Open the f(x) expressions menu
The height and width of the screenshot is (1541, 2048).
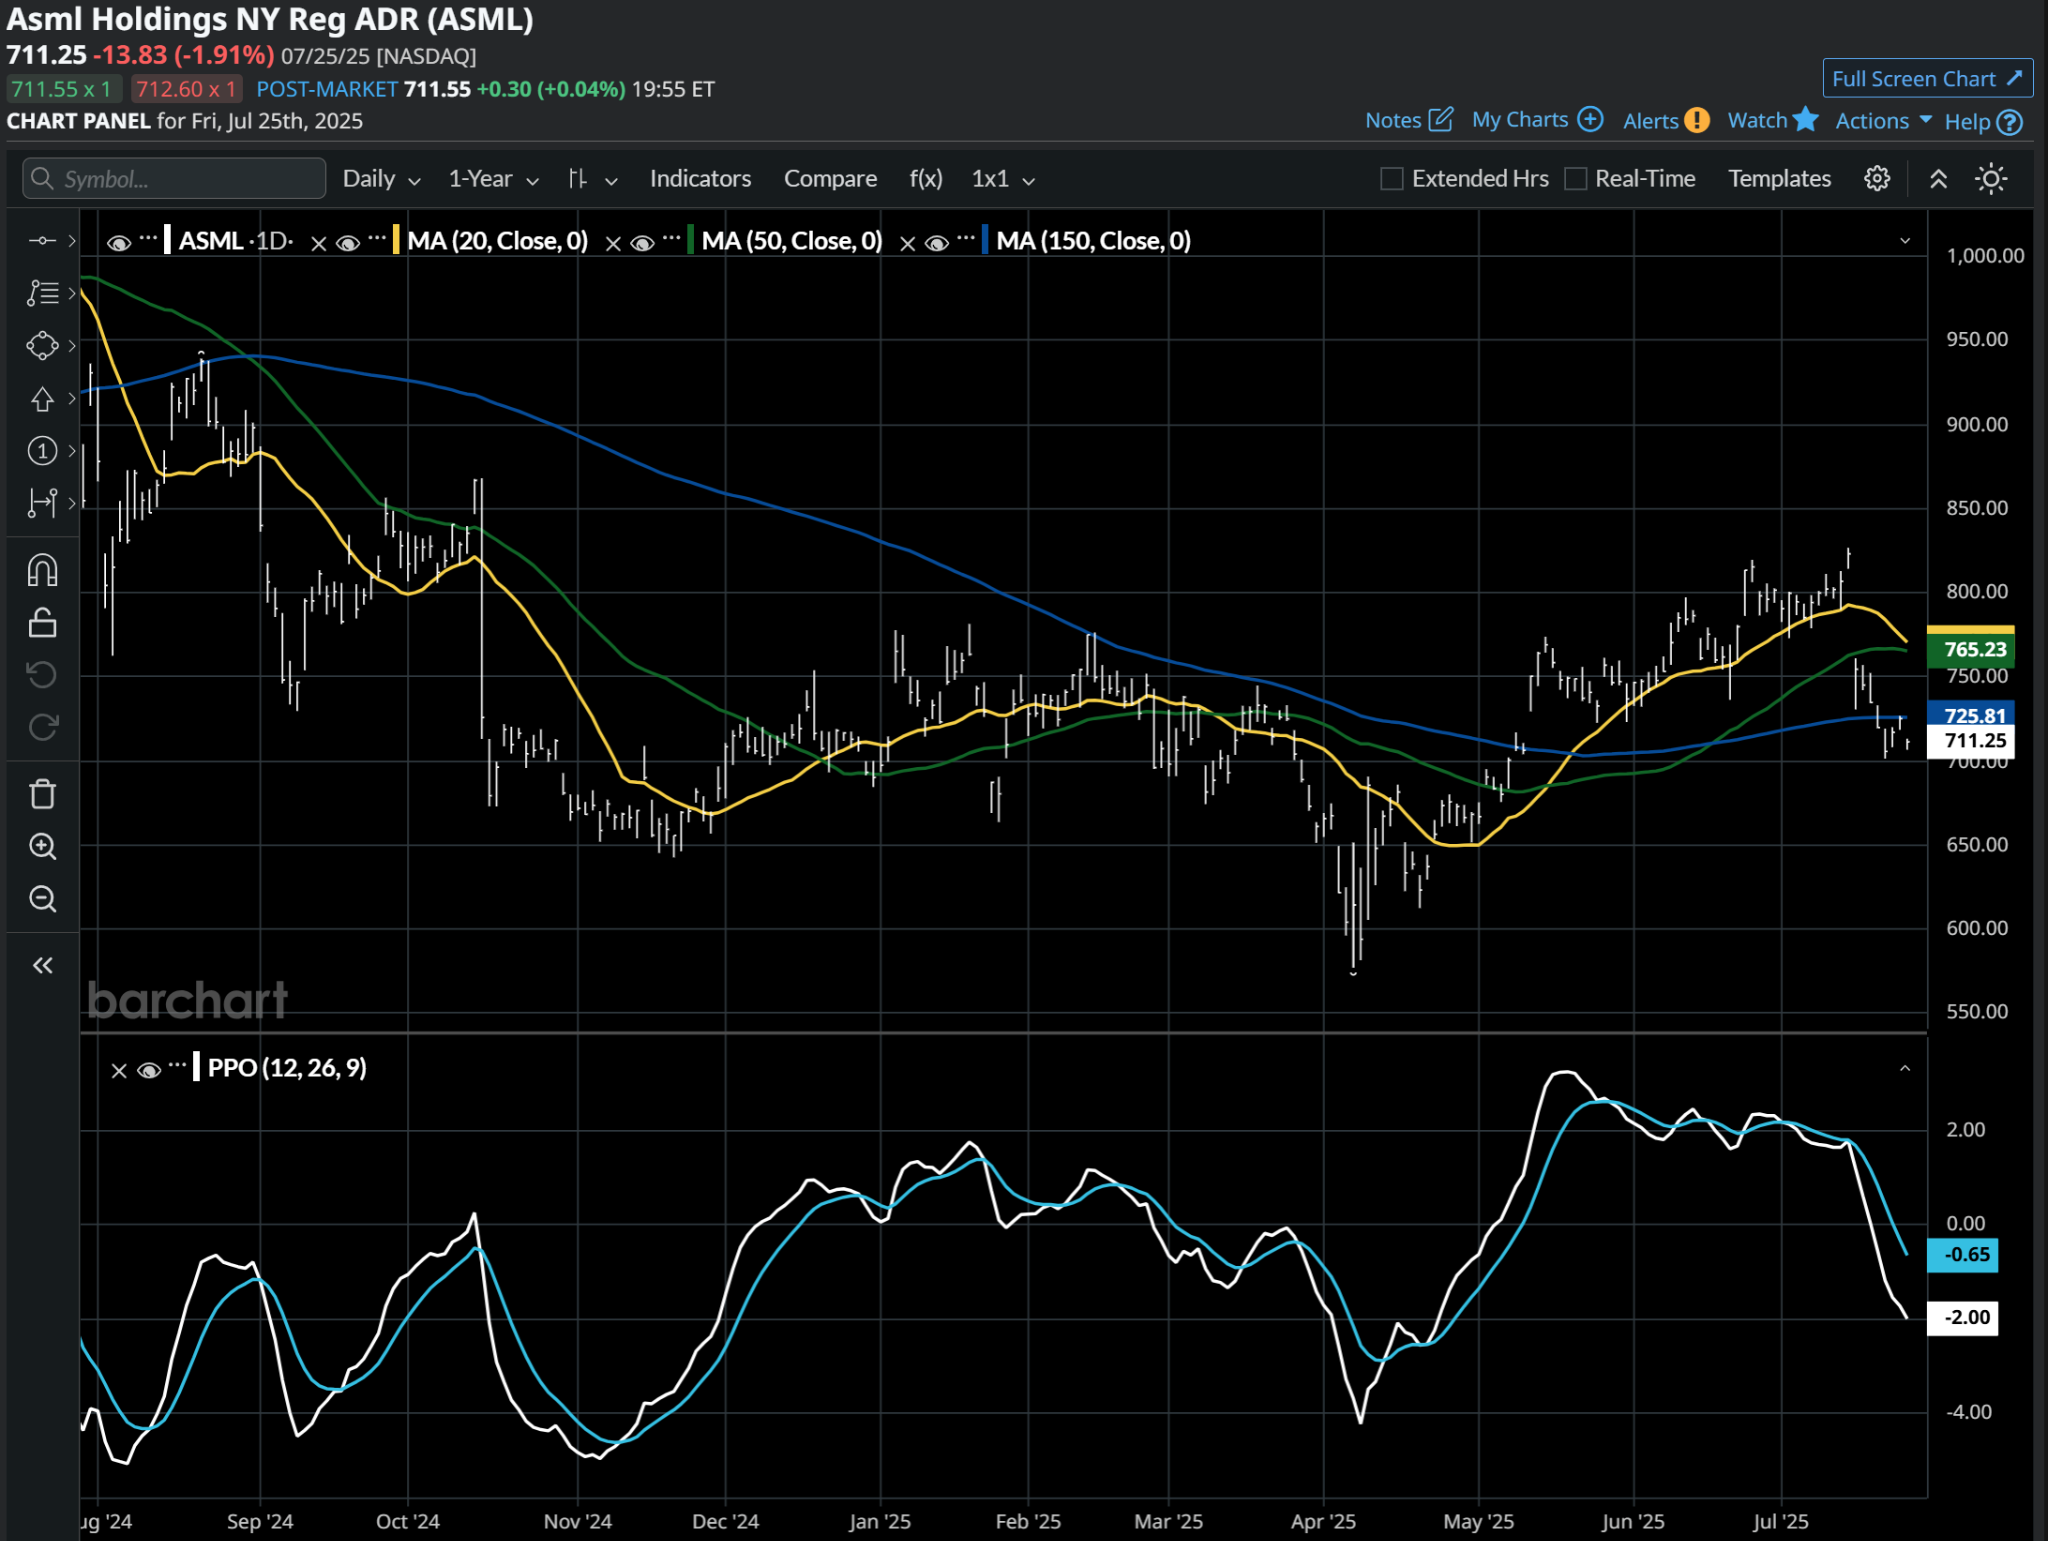point(926,179)
